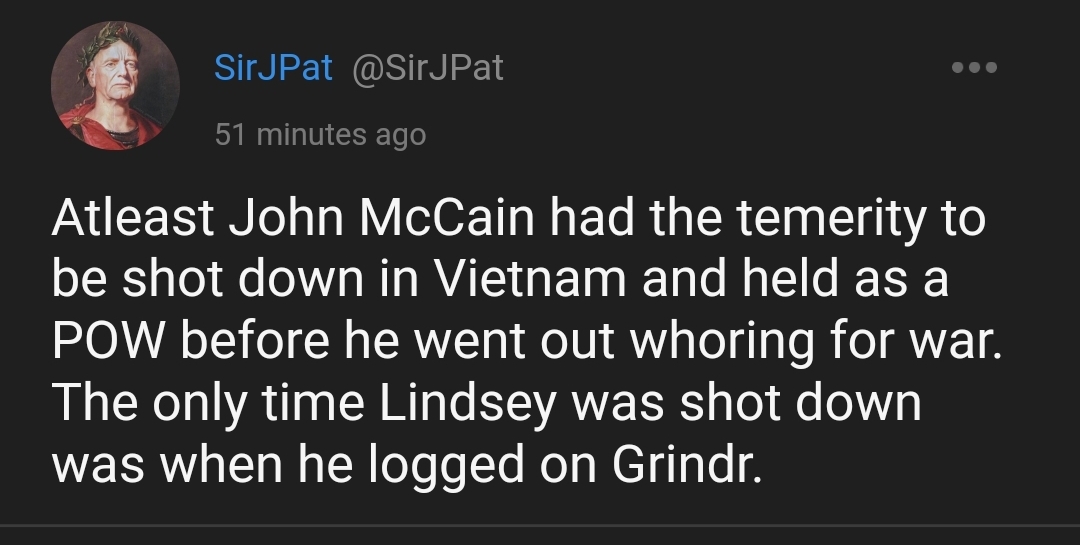Open the blue SirJPat display name link
1080x545 pixels.
[x=273, y=68]
